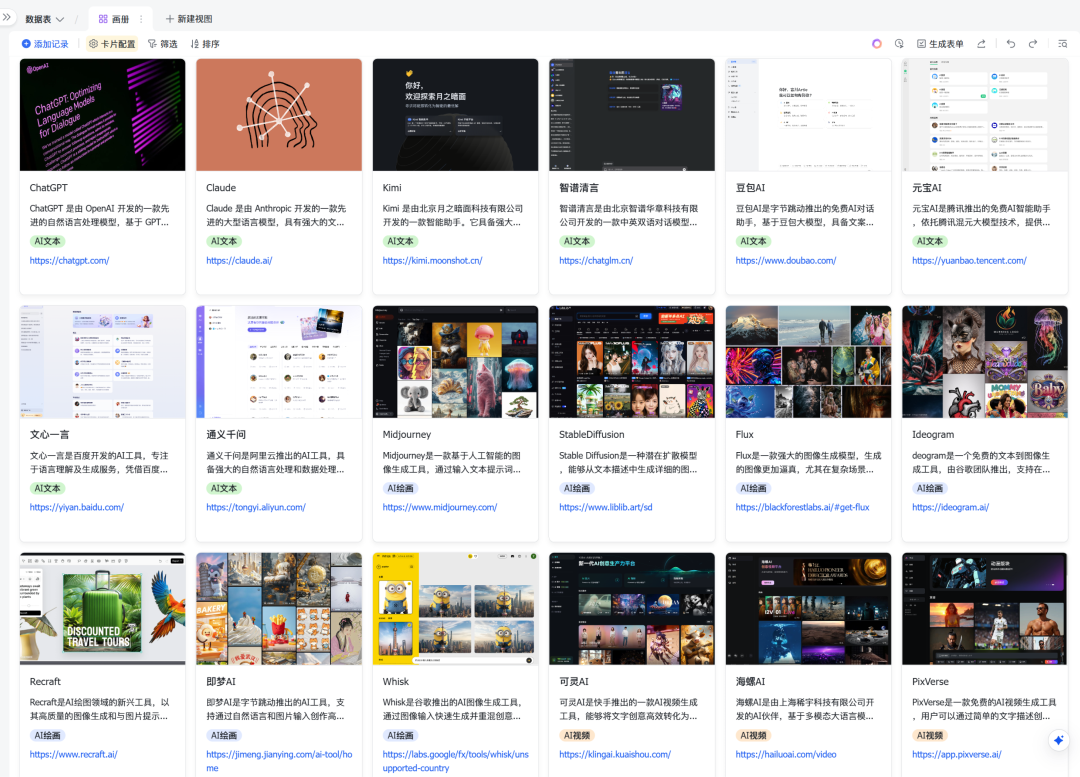This screenshot has height=777, width=1080.
Task: Open the https://klingai.kuaishou.com/ link
Action: [615, 754]
